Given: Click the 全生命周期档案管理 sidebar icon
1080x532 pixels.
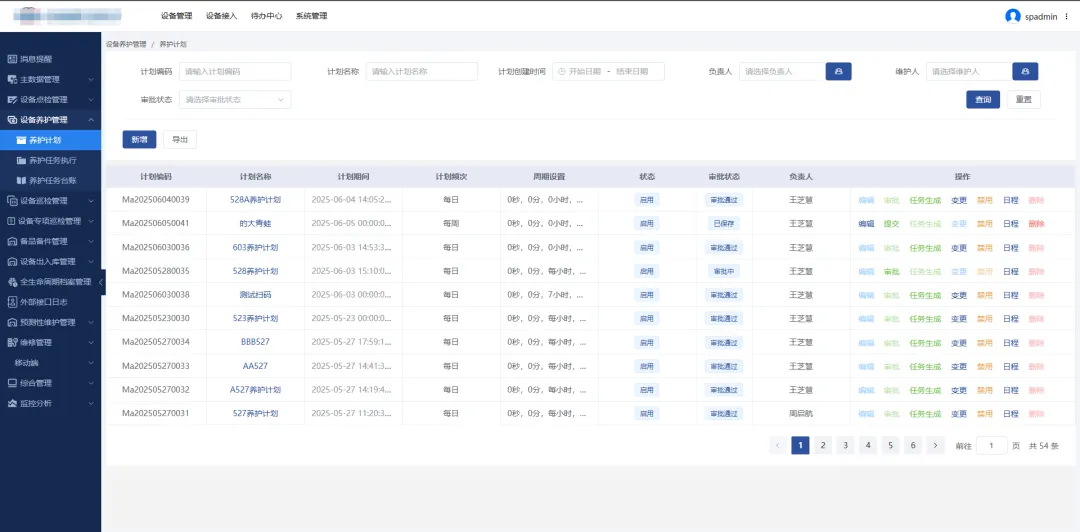Looking at the screenshot, I should [12, 282].
